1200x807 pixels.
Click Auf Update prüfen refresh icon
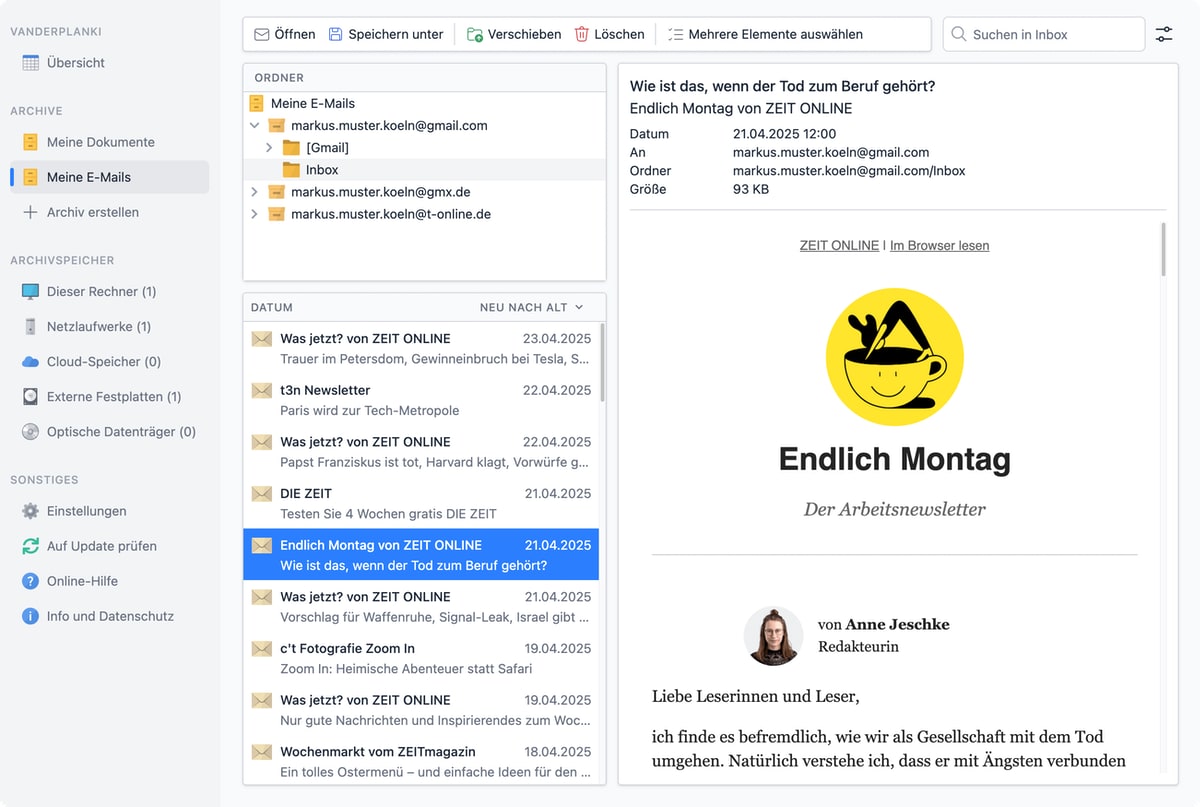coord(31,546)
